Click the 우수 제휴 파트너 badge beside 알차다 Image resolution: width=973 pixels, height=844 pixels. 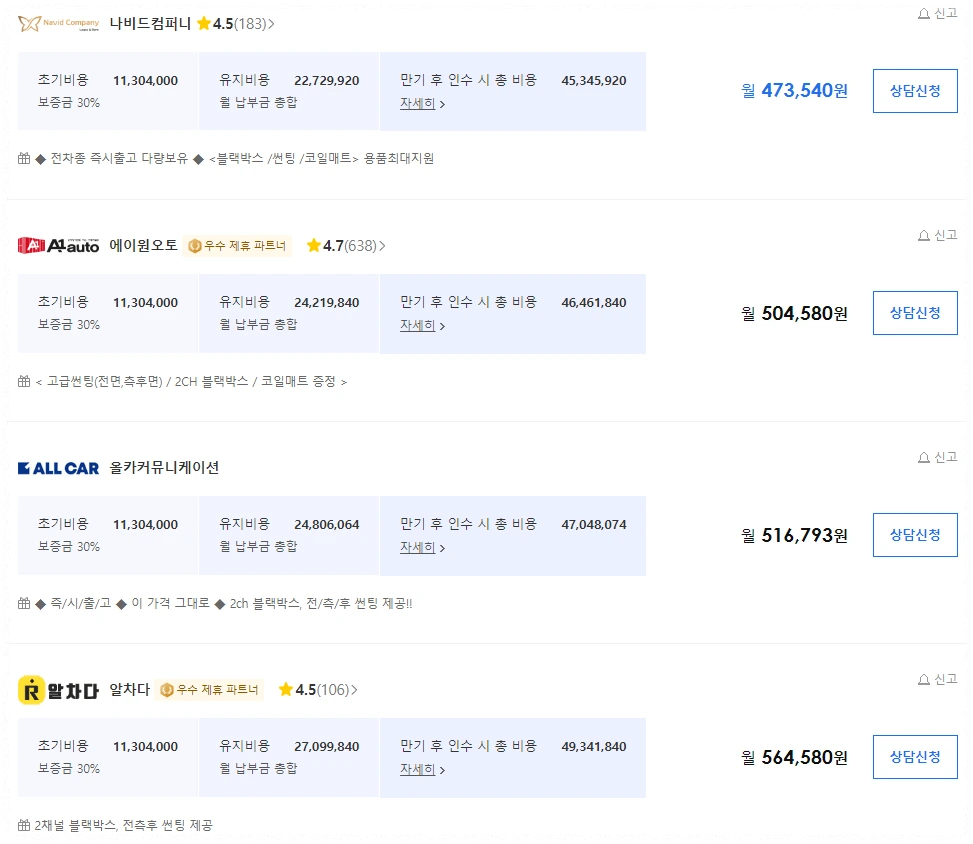point(211,688)
